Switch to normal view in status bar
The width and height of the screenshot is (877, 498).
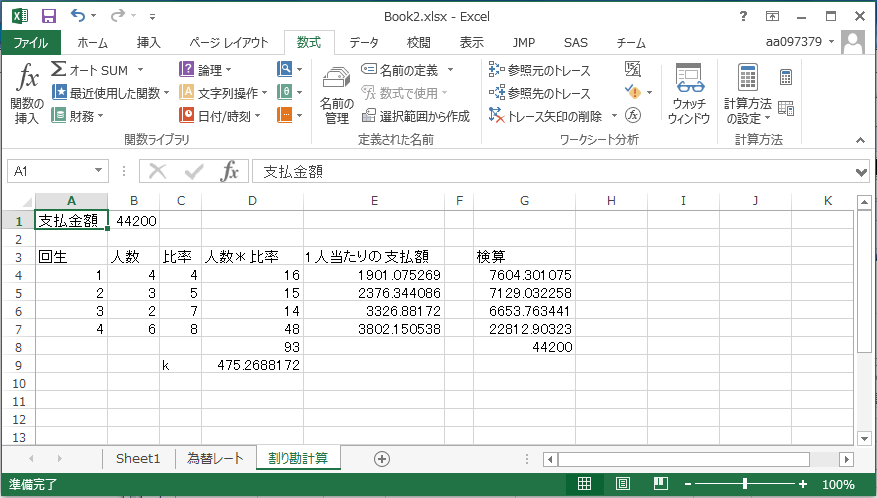pos(584,485)
